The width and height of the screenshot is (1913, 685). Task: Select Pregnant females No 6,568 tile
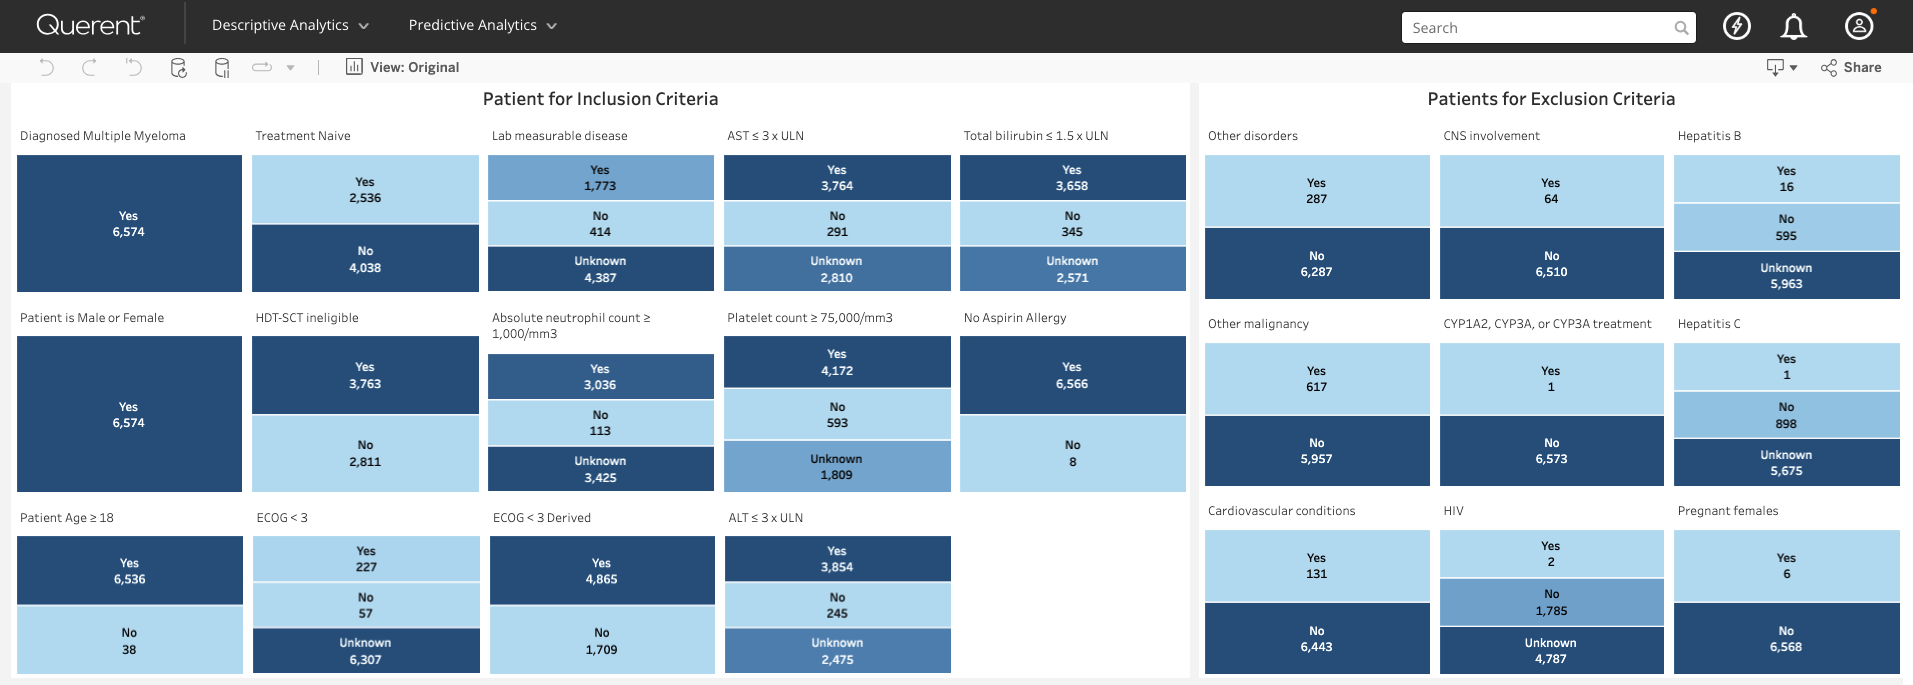tap(1787, 638)
